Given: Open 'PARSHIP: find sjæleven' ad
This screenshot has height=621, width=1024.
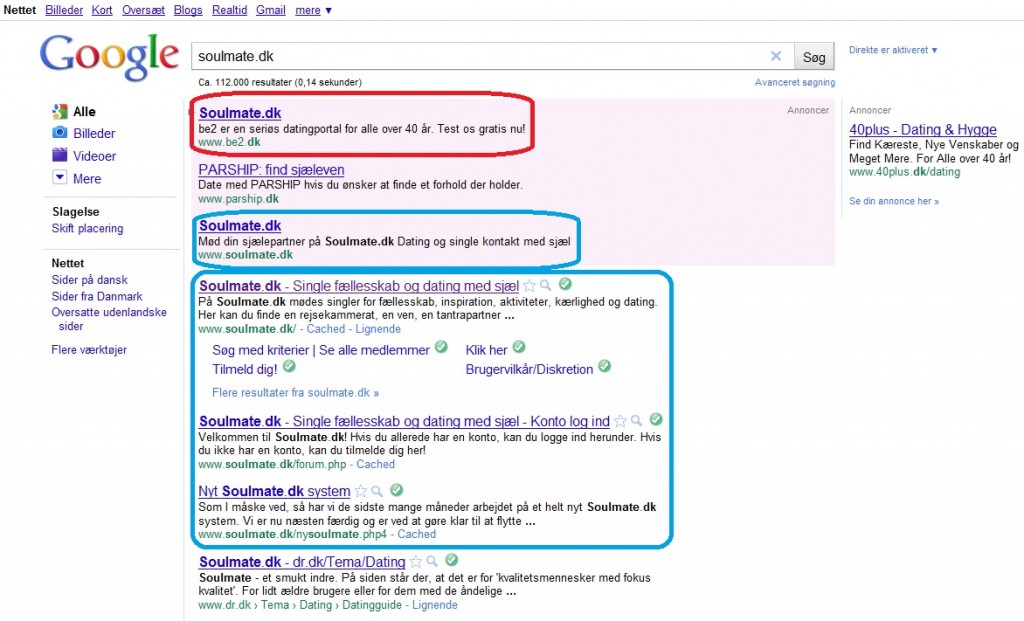Looking at the screenshot, I should click(x=271, y=170).
